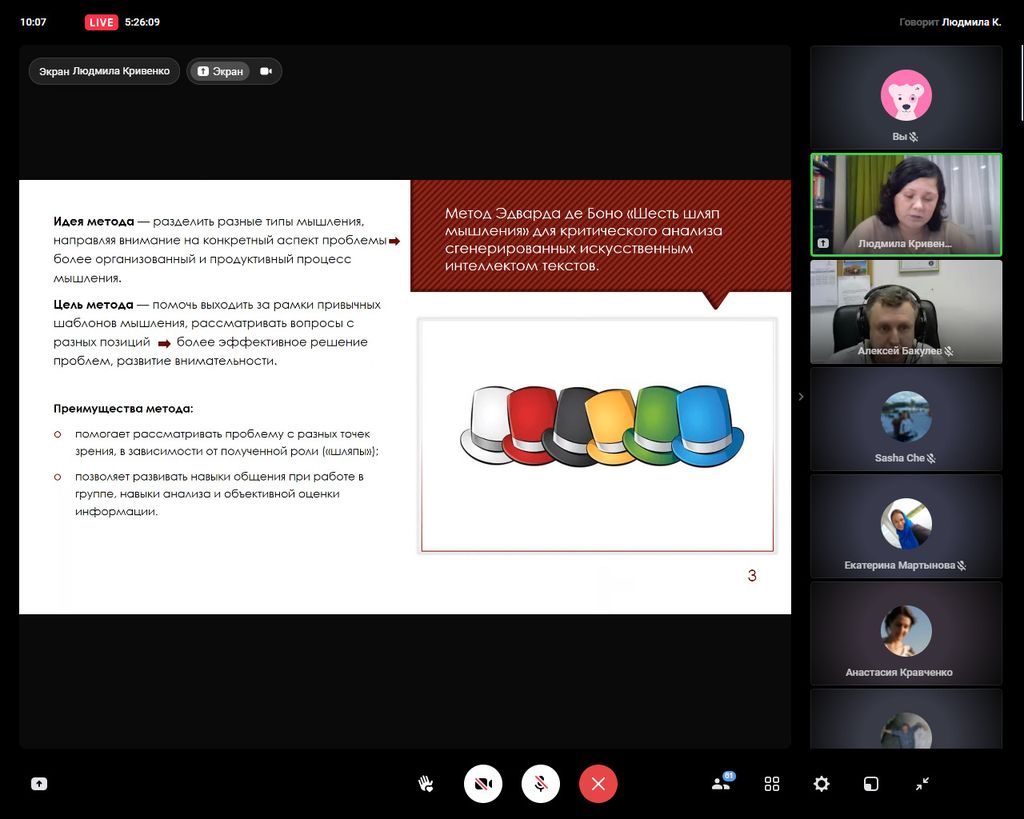Click the picture-in-picture window icon
Image resolution: width=1024 pixels, height=819 pixels.
point(871,784)
